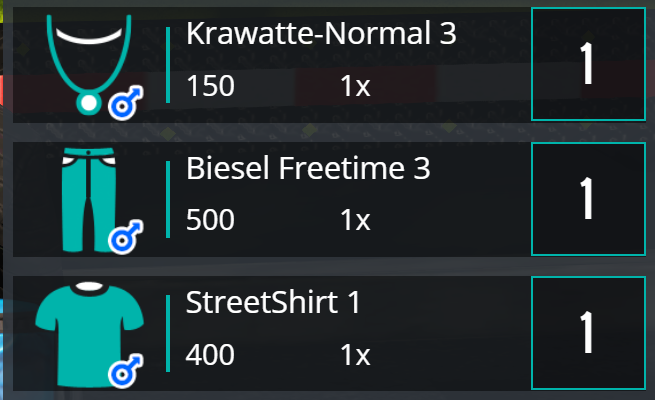Click the male symbol on the shirt item

(126, 371)
